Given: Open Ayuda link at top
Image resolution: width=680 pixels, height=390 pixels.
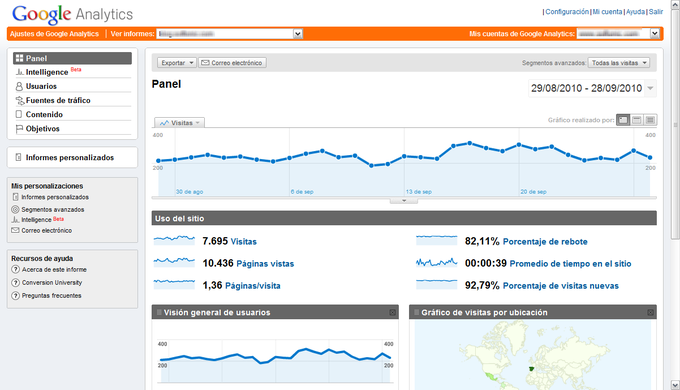Looking at the screenshot, I should pos(635,12).
